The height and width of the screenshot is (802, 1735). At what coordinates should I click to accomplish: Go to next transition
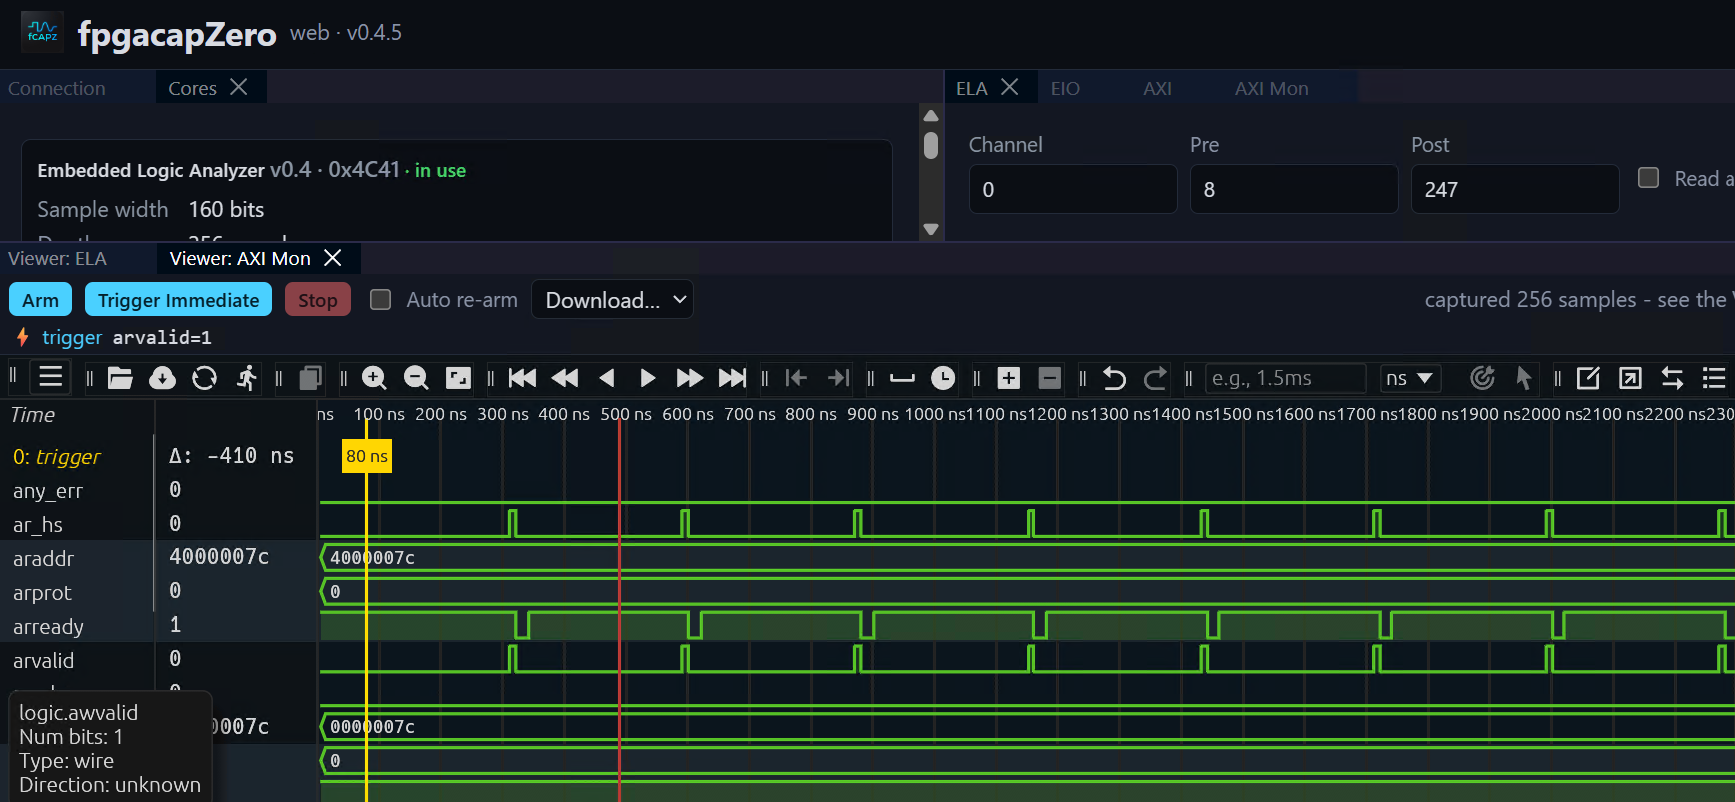(838, 378)
